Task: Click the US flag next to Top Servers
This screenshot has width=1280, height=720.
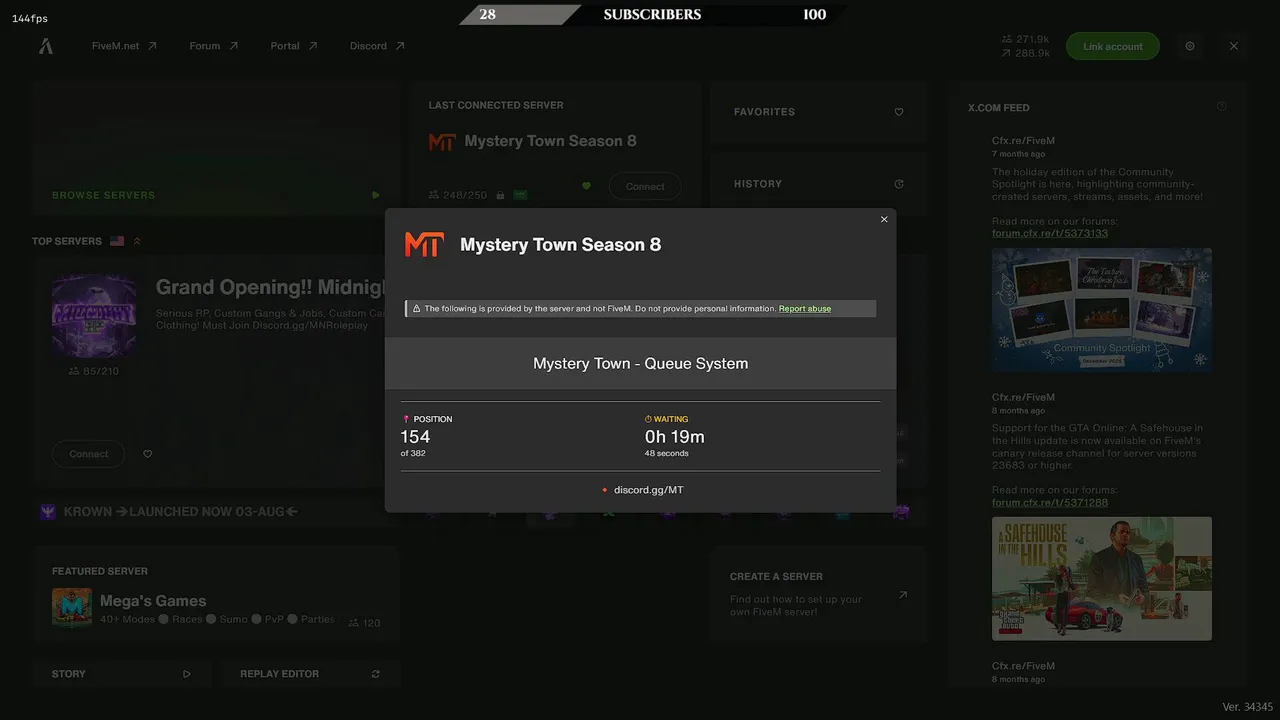Action: tap(117, 241)
